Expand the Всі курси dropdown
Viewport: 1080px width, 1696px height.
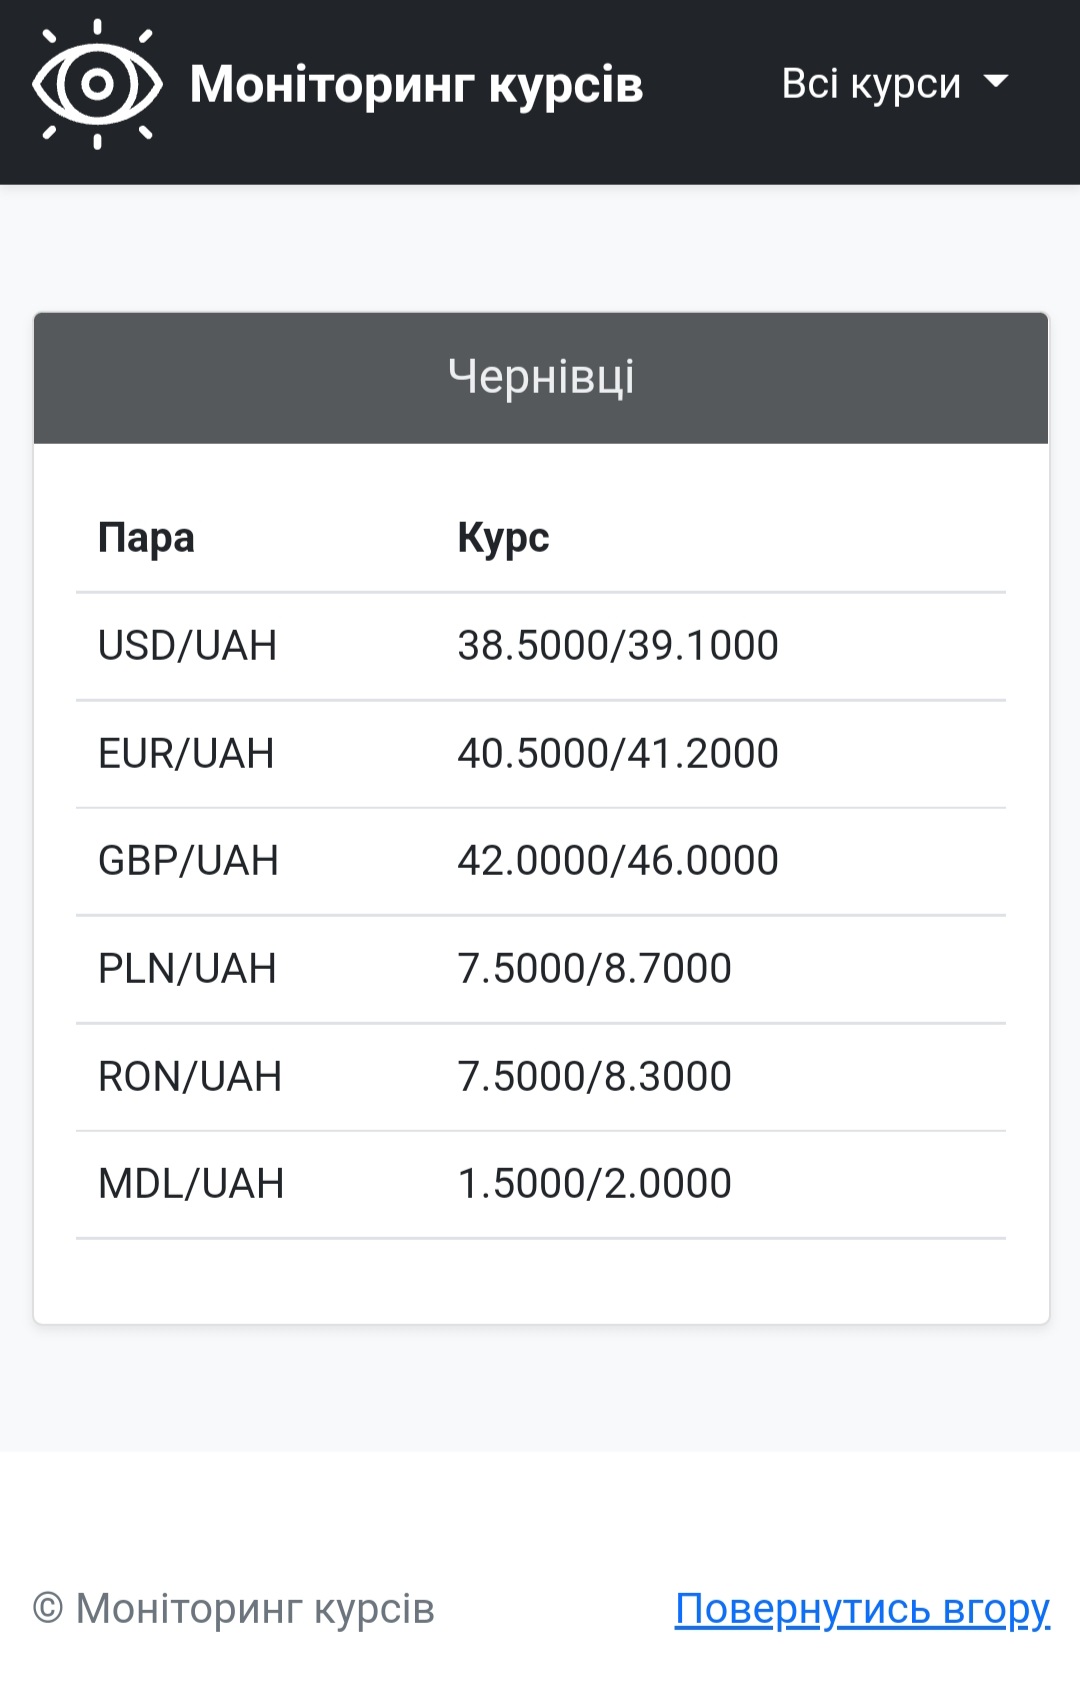point(871,84)
